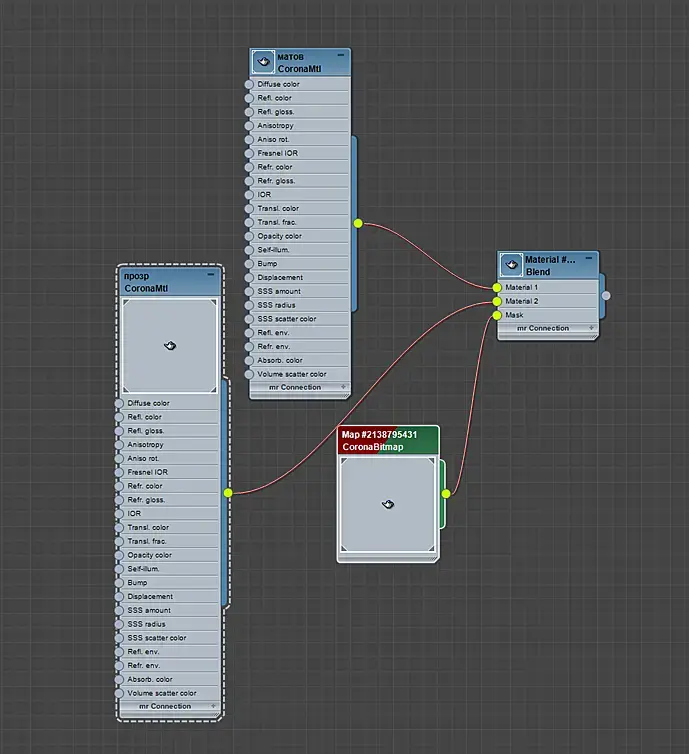Viewport: 689px width, 754px height.
Task: Click the CoronaBitmap node output socket
Action: point(446,493)
